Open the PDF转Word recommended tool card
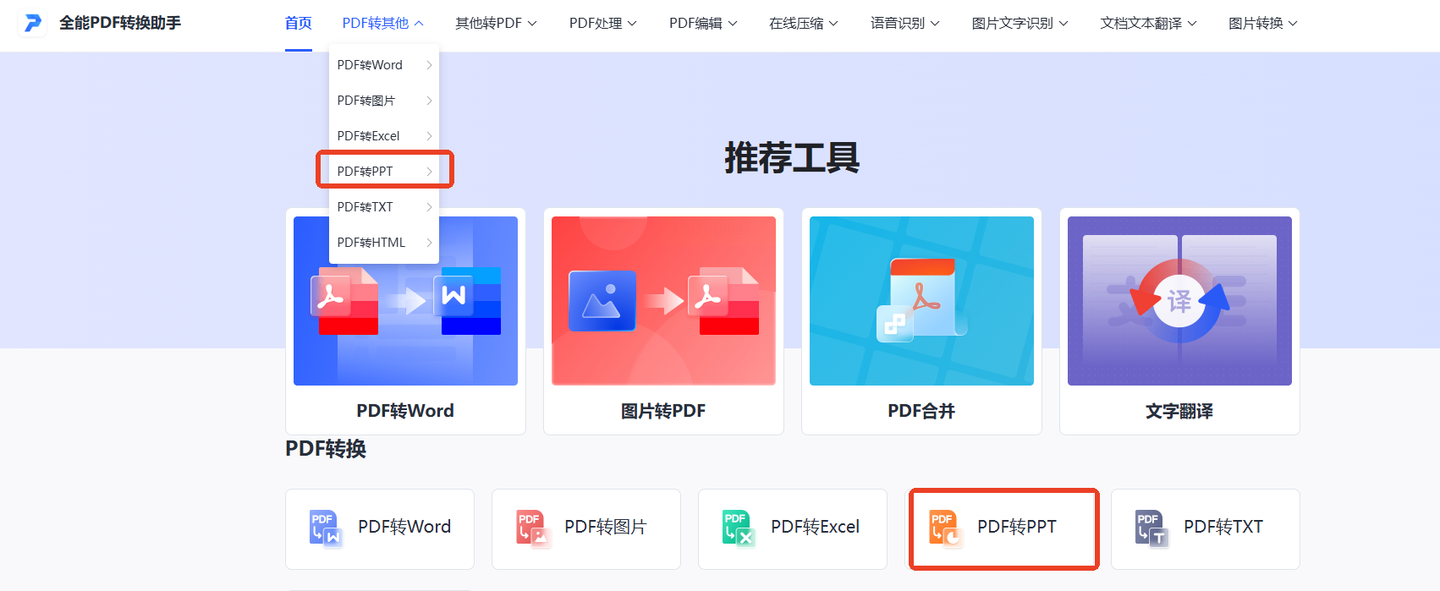Image resolution: width=1440 pixels, height=591 pixels. click(406, 321)
